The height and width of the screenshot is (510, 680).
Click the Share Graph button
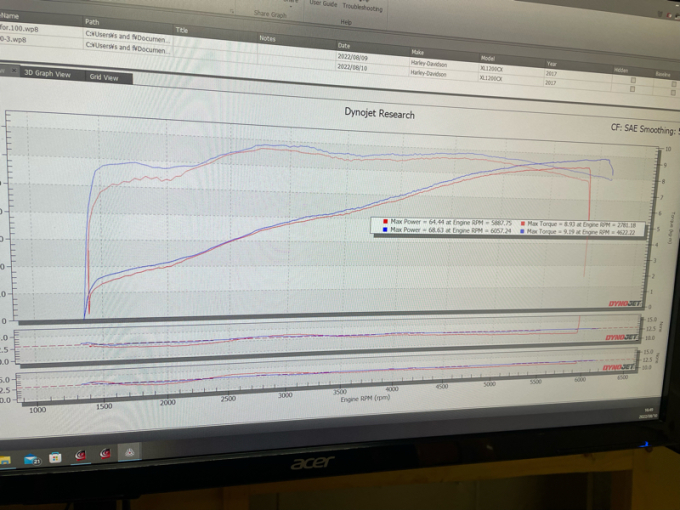pyautogui.click(x=270, y=14)
